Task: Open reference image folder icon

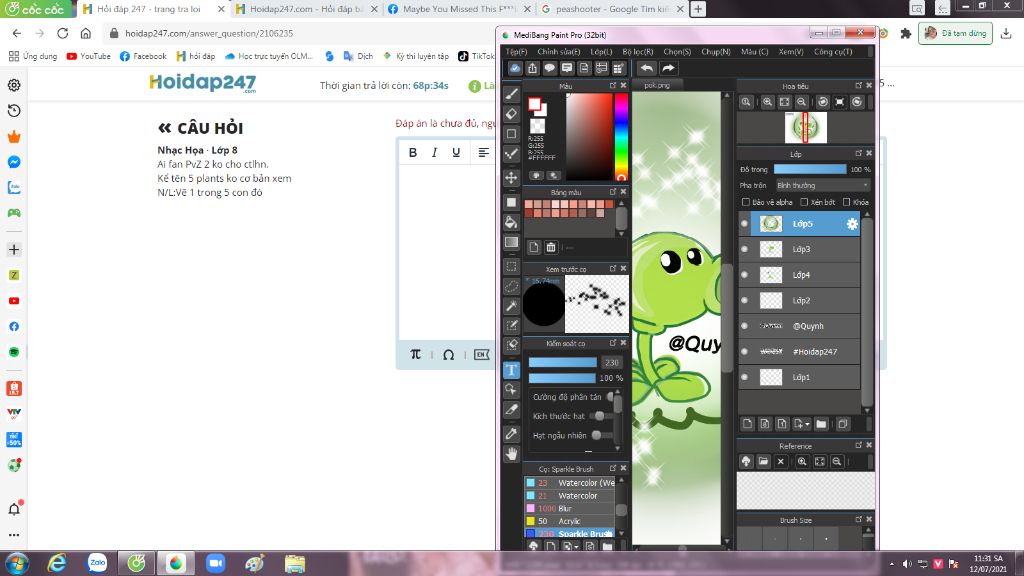Action: point(763,461)
